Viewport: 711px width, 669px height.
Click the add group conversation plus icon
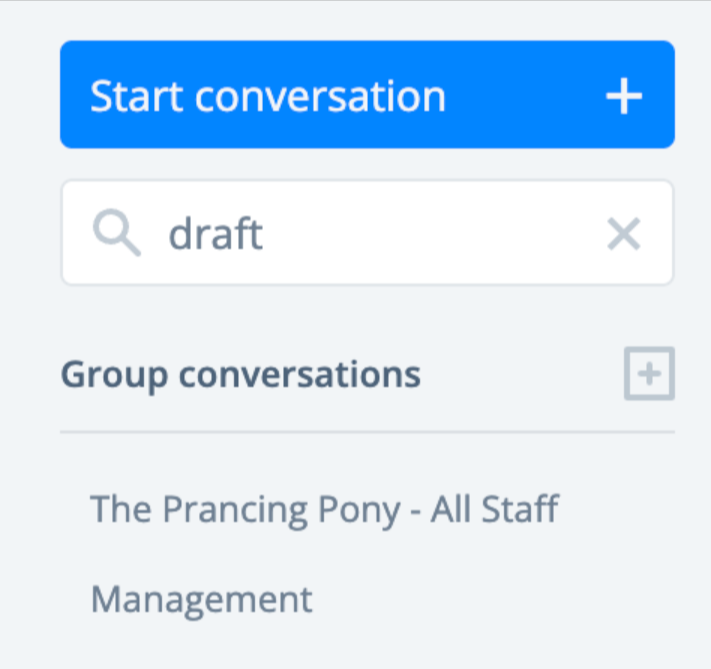coord(649,375)
